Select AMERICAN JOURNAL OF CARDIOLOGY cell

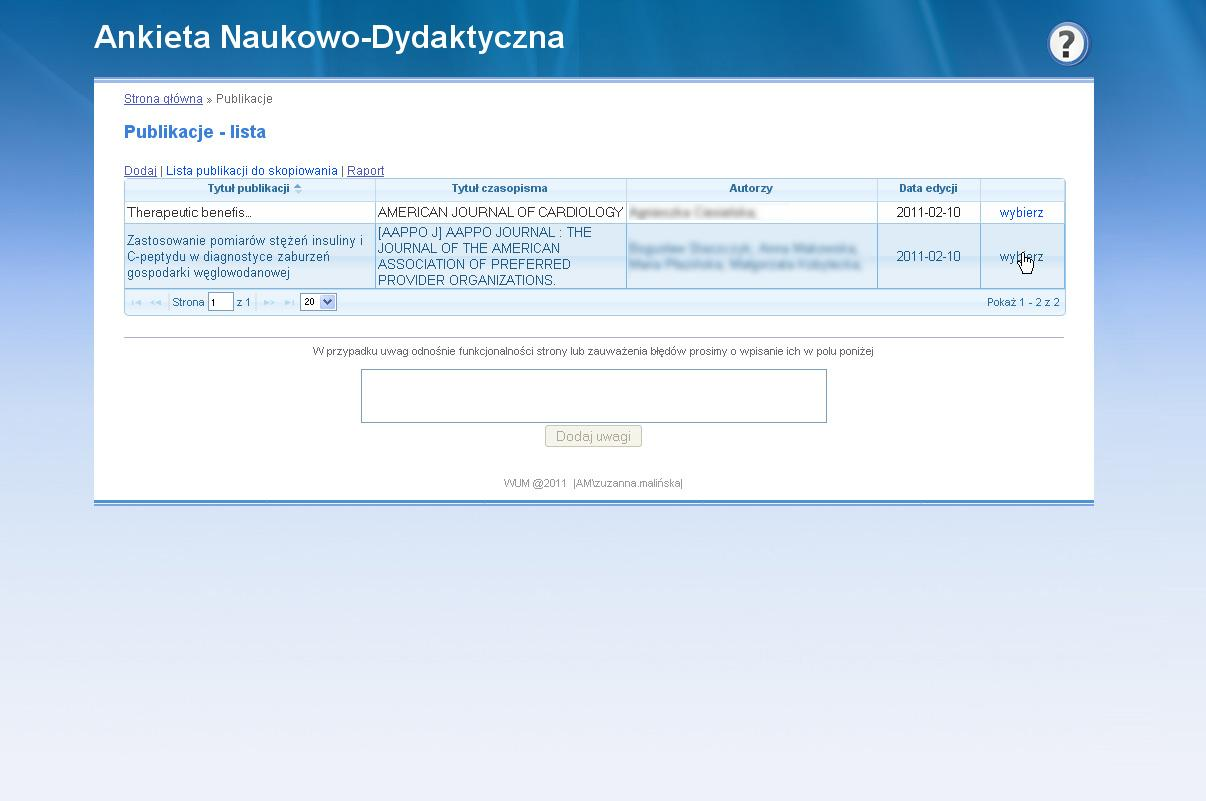[501, 213]
